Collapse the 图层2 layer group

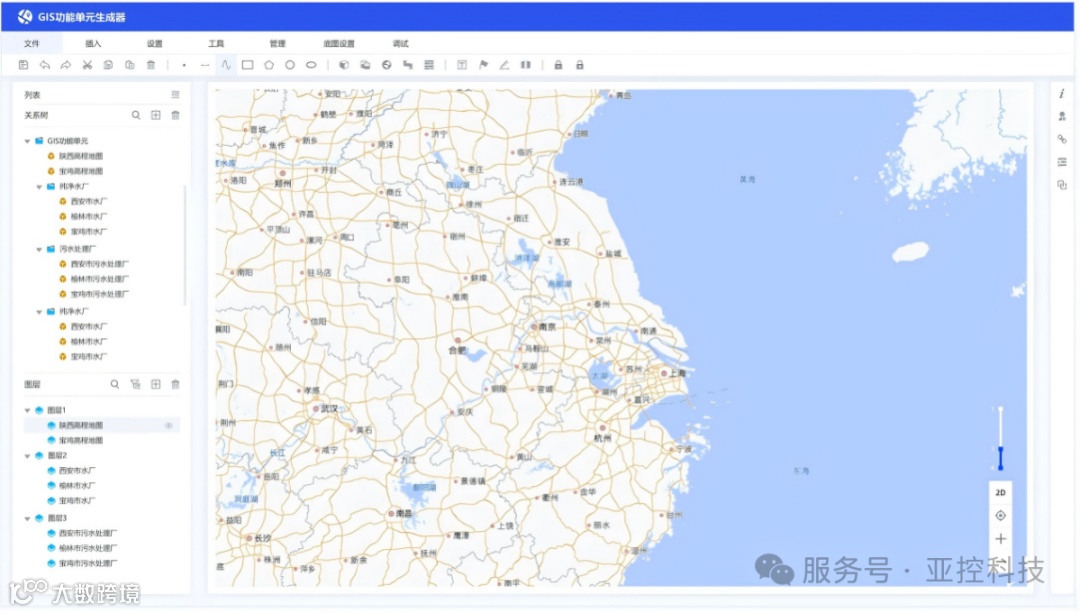click(x=28, y=456)
